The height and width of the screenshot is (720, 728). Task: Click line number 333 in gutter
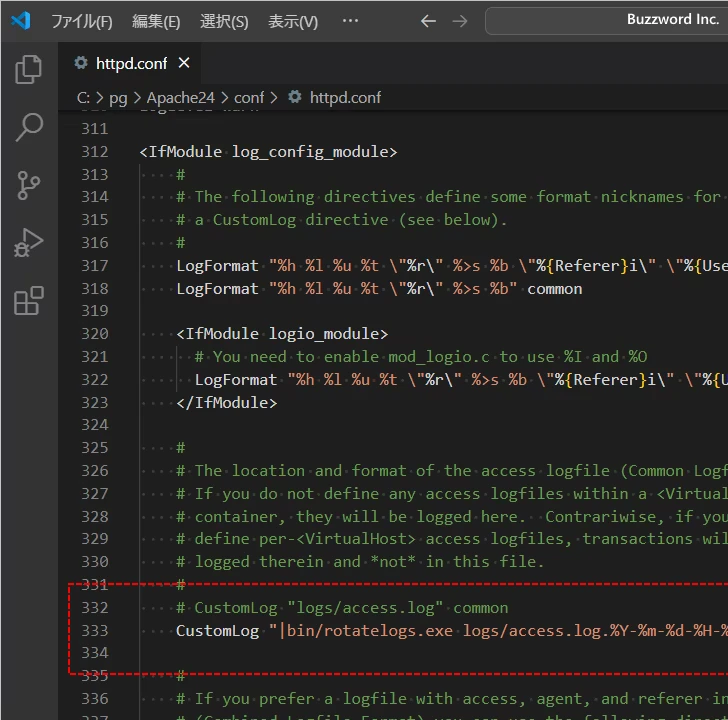(x=94, y=630)
